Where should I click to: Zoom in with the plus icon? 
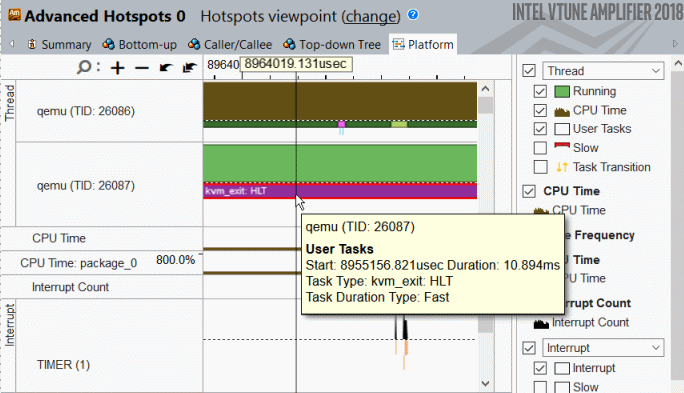(117, 68)
